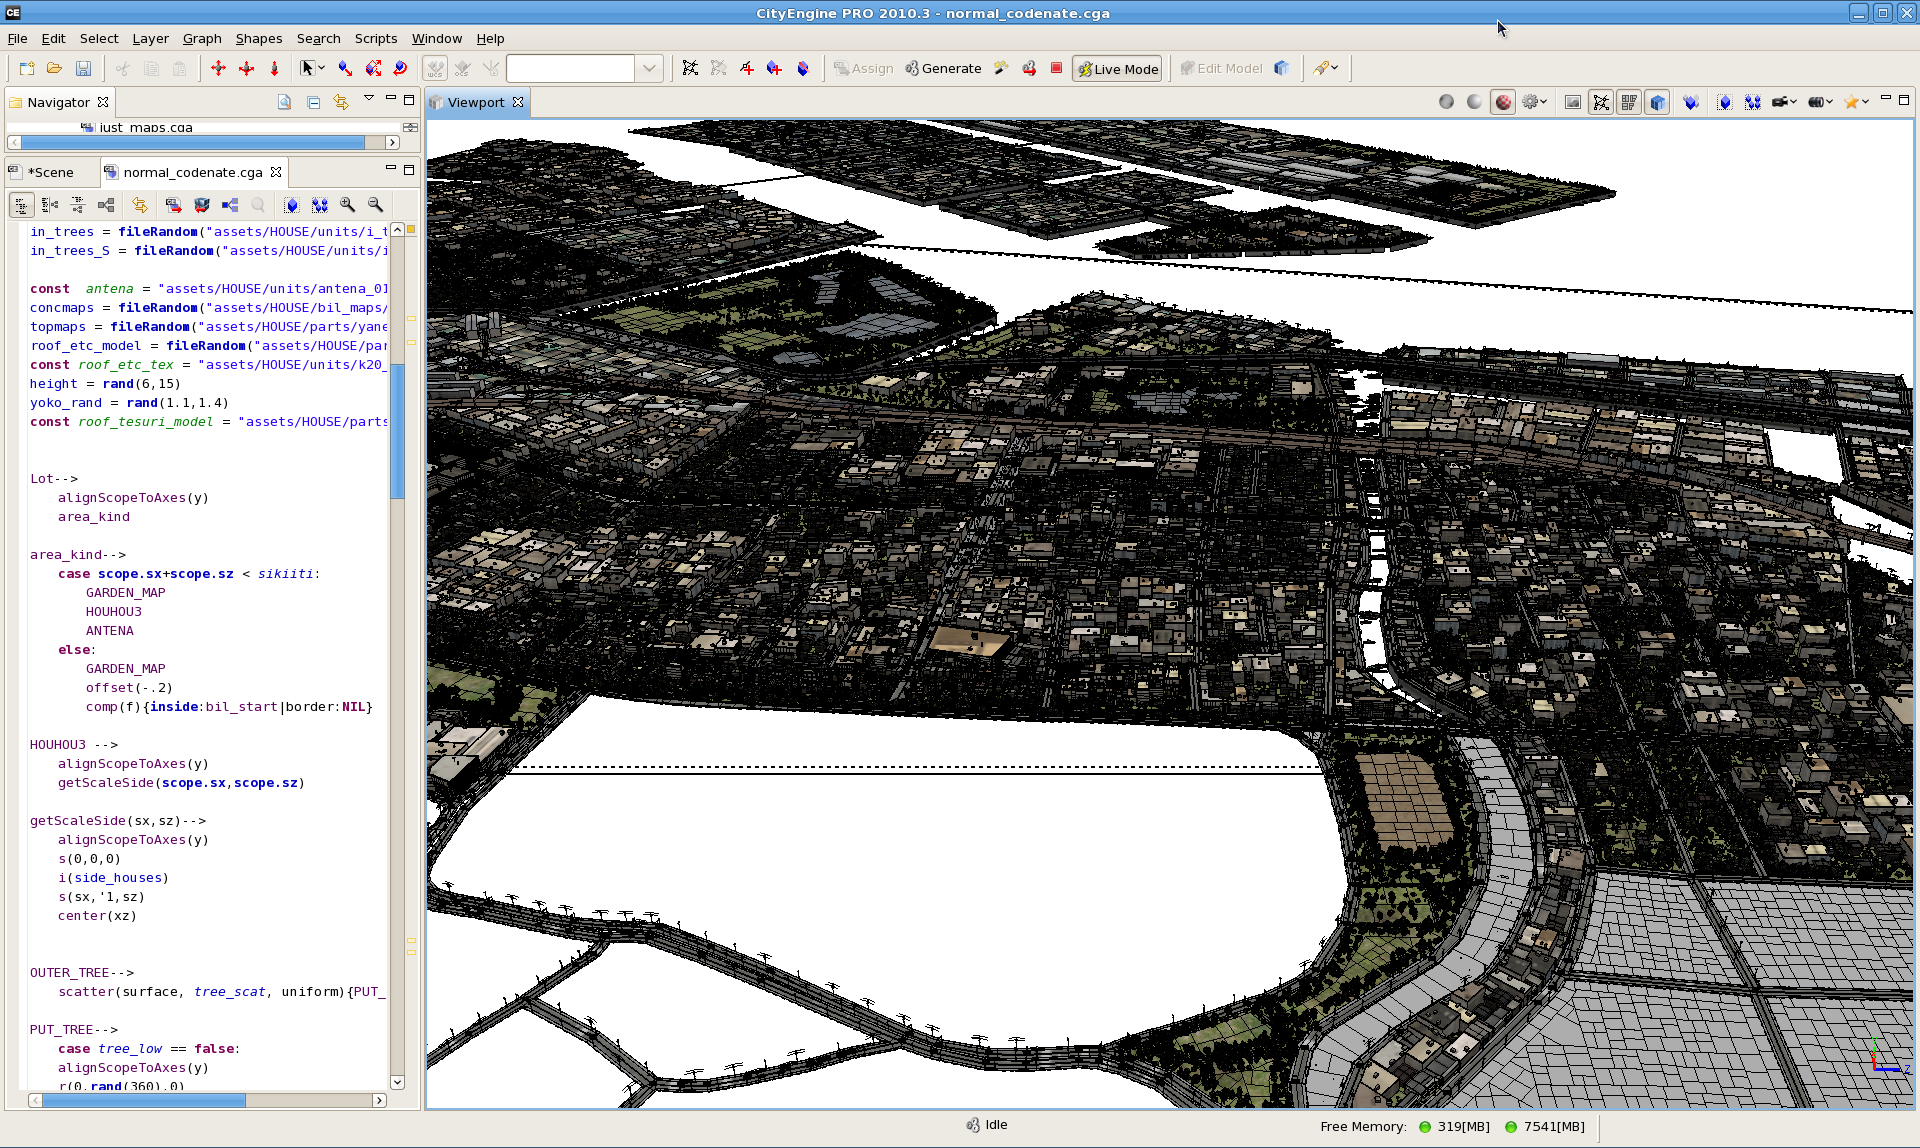This screenshot has height=1148, width=1920.
Task: Click the Frame Selection icon in viewport toolbar
Action: [1723, 102]
